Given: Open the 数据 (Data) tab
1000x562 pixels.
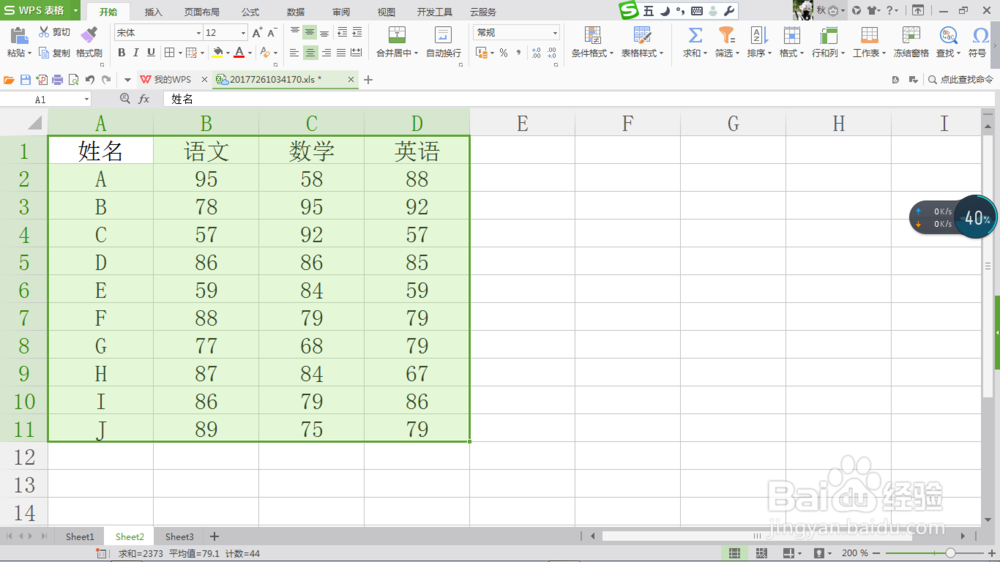Looking at the screenshot, I should [x=295, y=12].
